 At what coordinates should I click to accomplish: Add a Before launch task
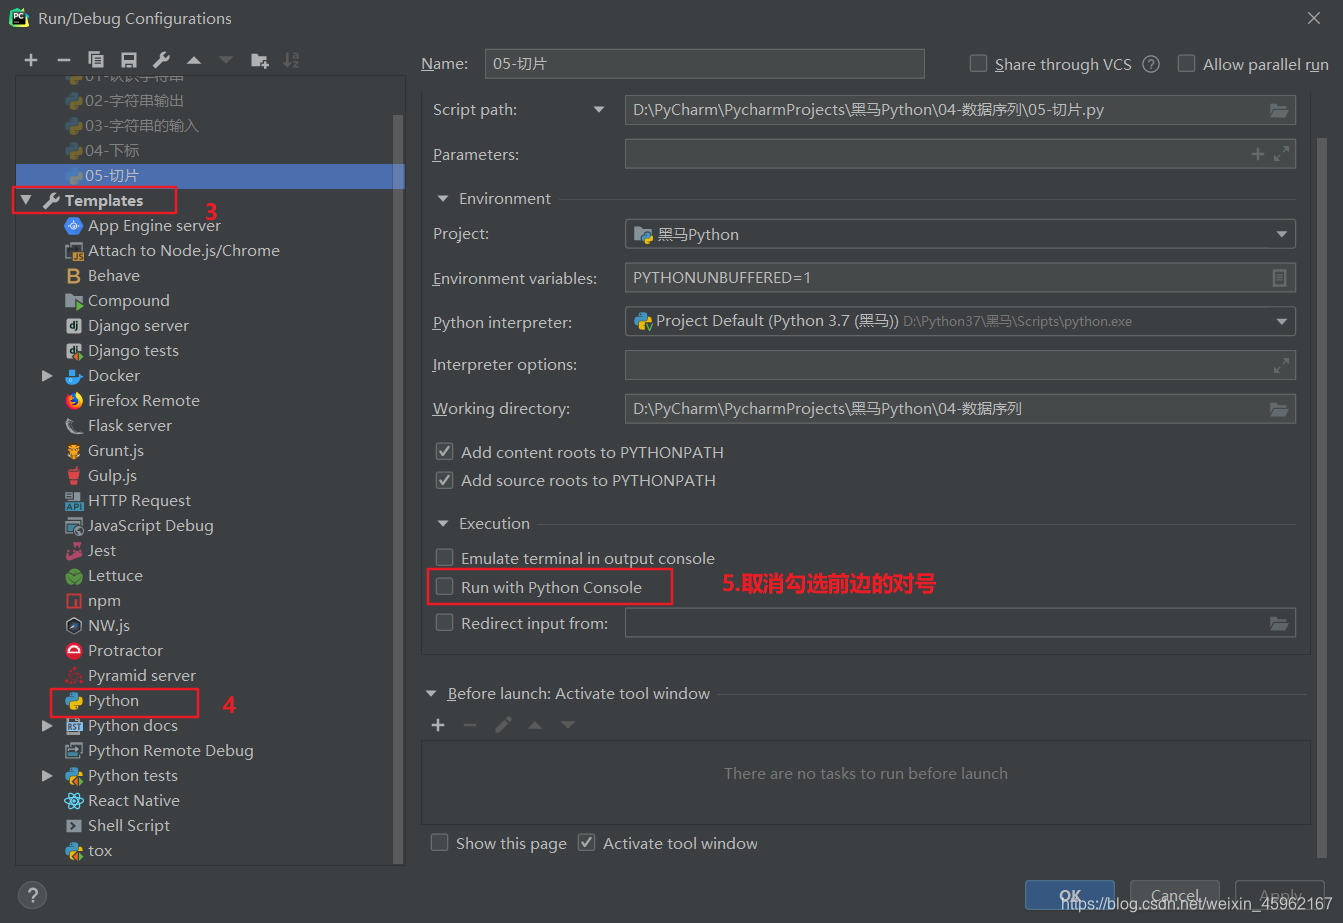click(x=438, y=725)
